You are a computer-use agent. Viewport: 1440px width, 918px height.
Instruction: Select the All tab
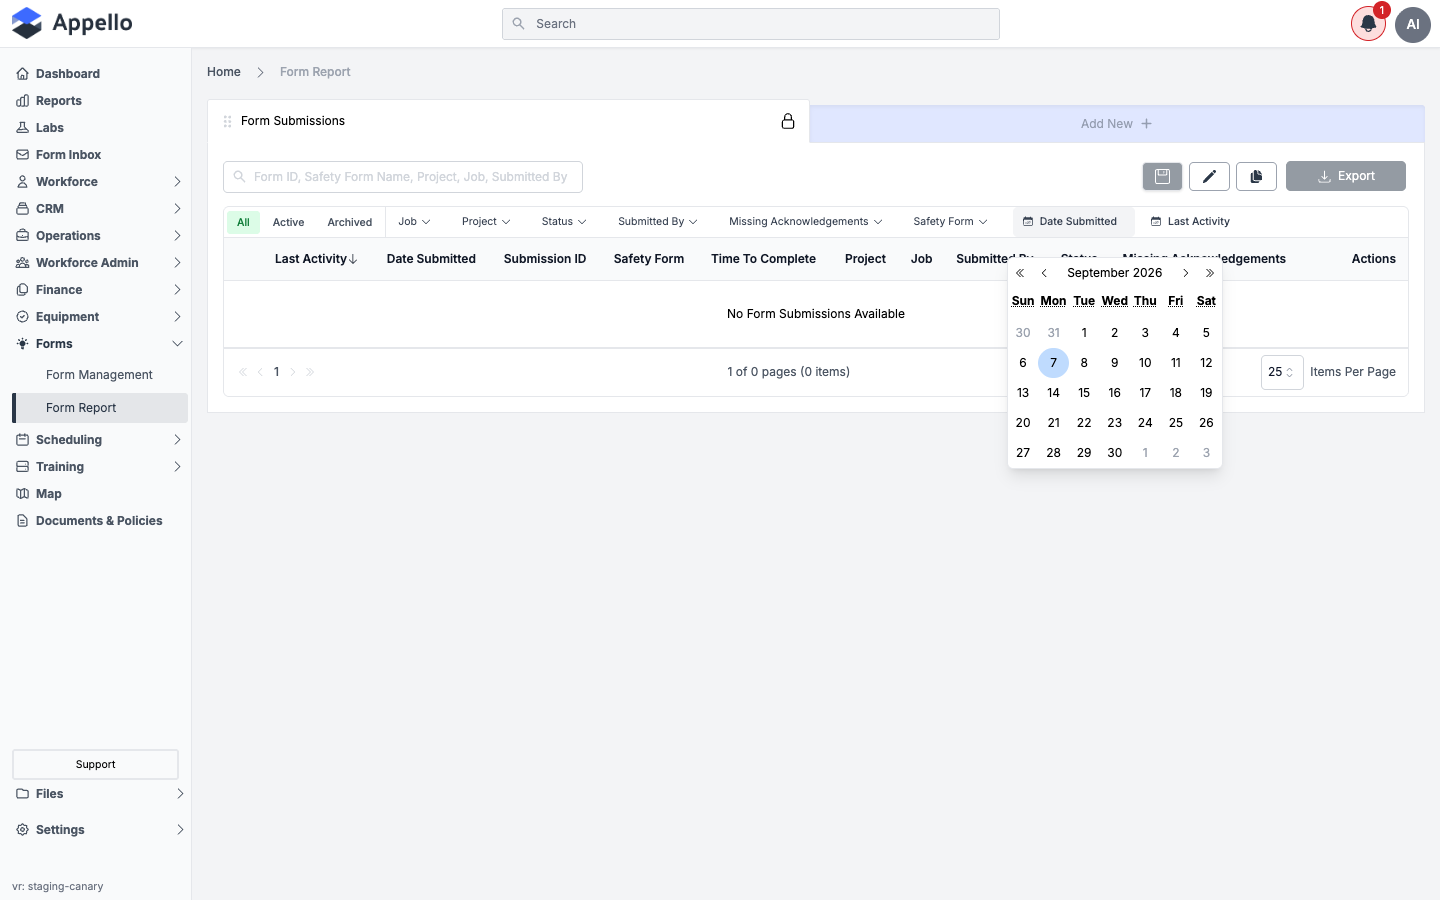tap(243, 222)
